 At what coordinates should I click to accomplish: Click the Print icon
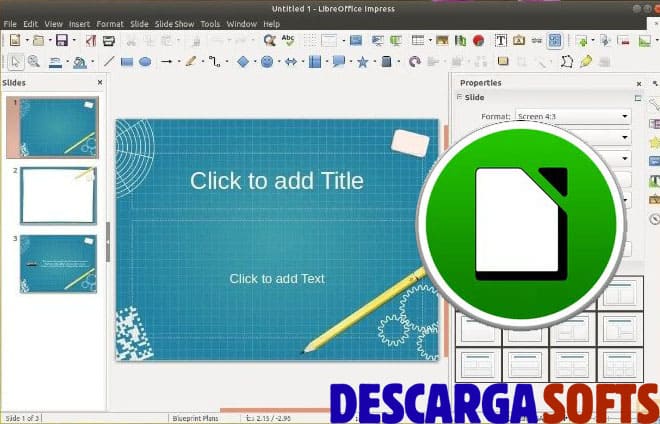[109, 40]
